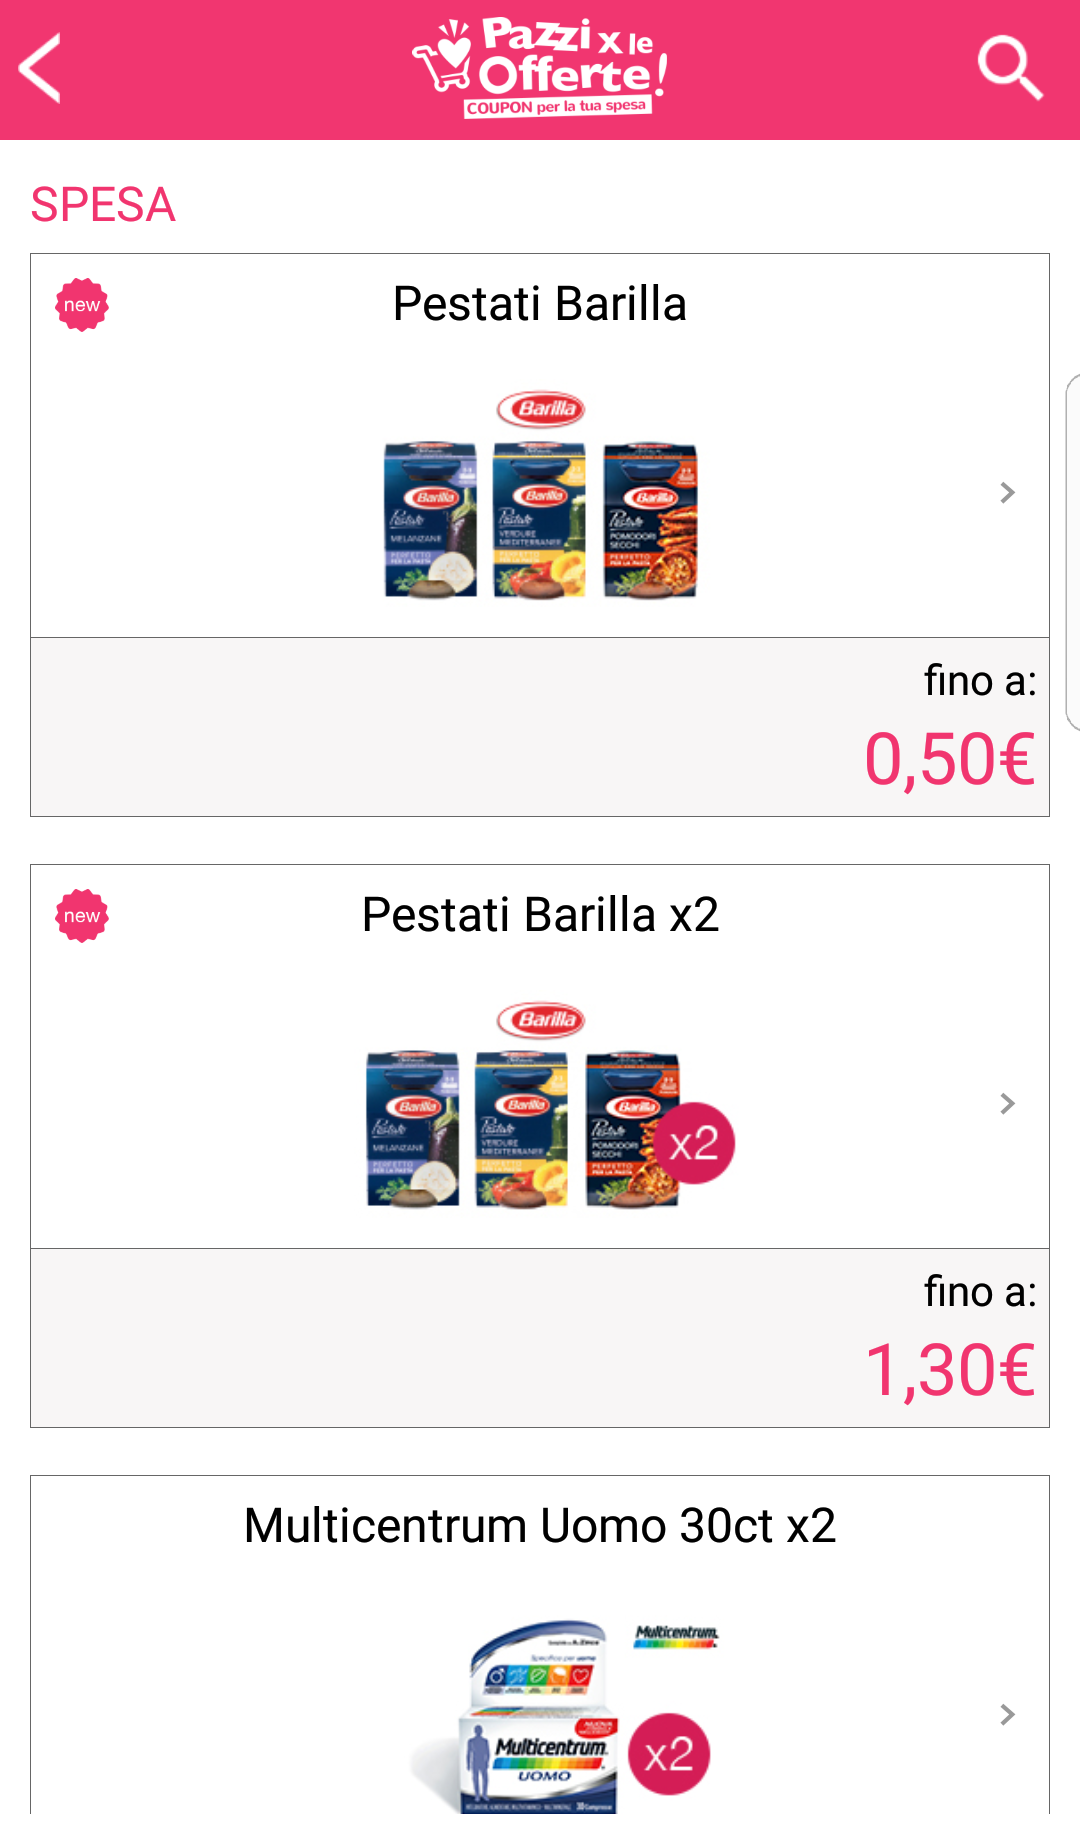
Task: Select the 0,50€ coupon value
Action: click(x=949, y=759)
